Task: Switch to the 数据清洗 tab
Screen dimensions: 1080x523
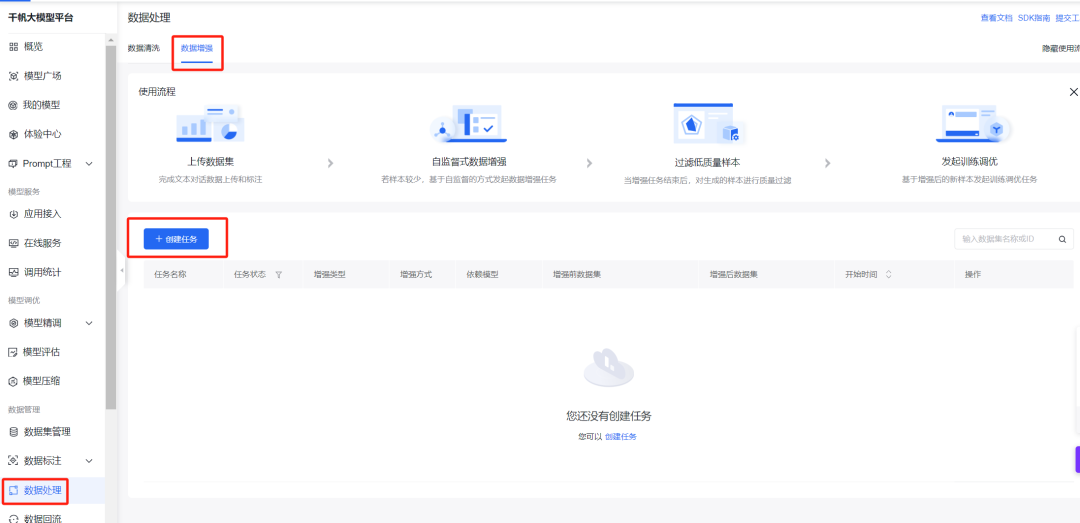Action: click(x=143, y=48)
